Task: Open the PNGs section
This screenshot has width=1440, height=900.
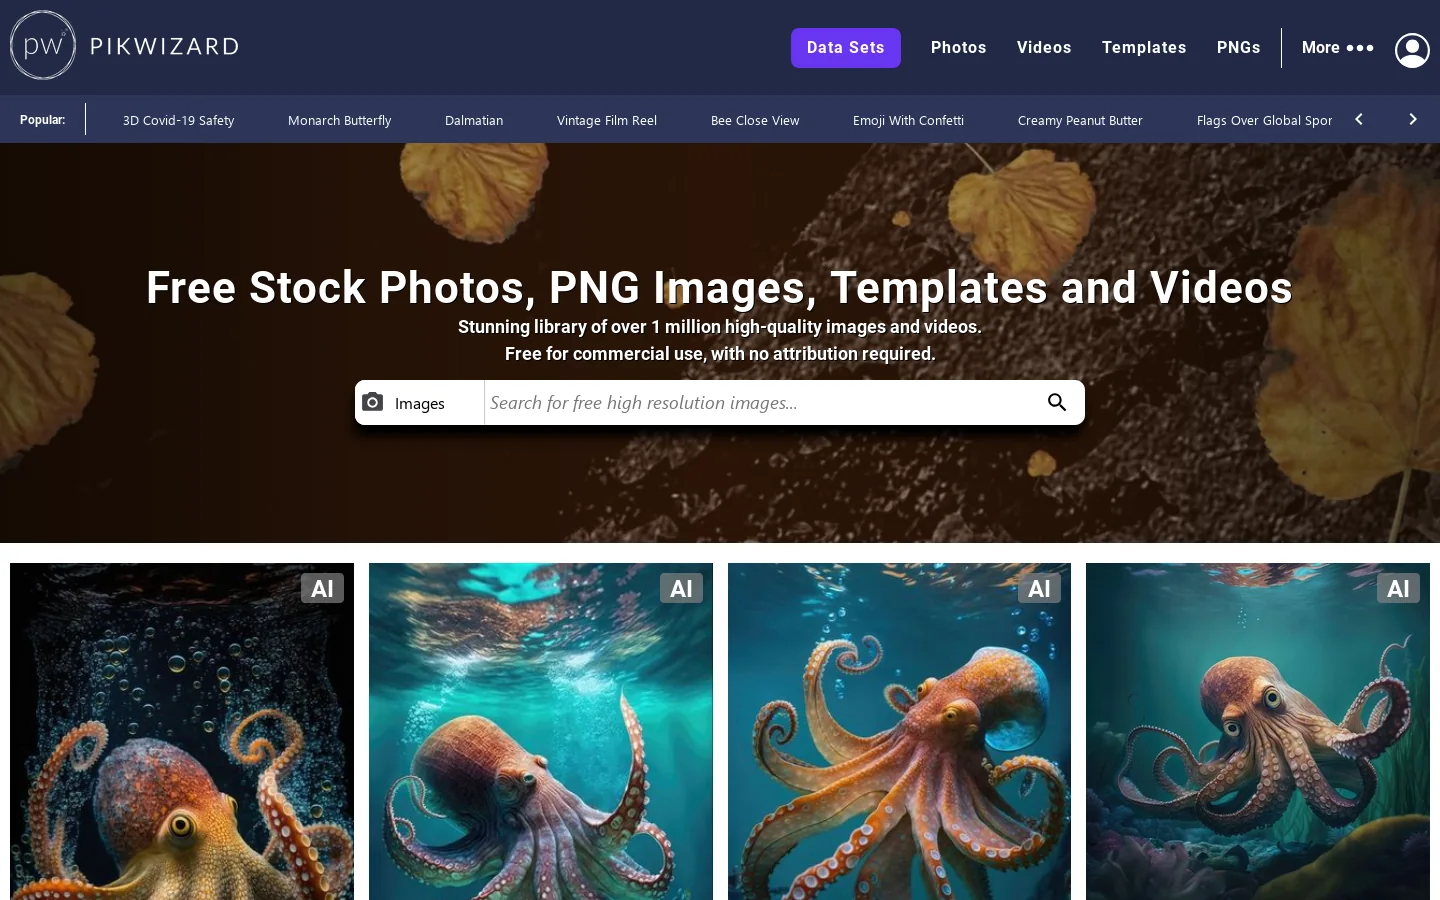Action: click(1239, 47)
